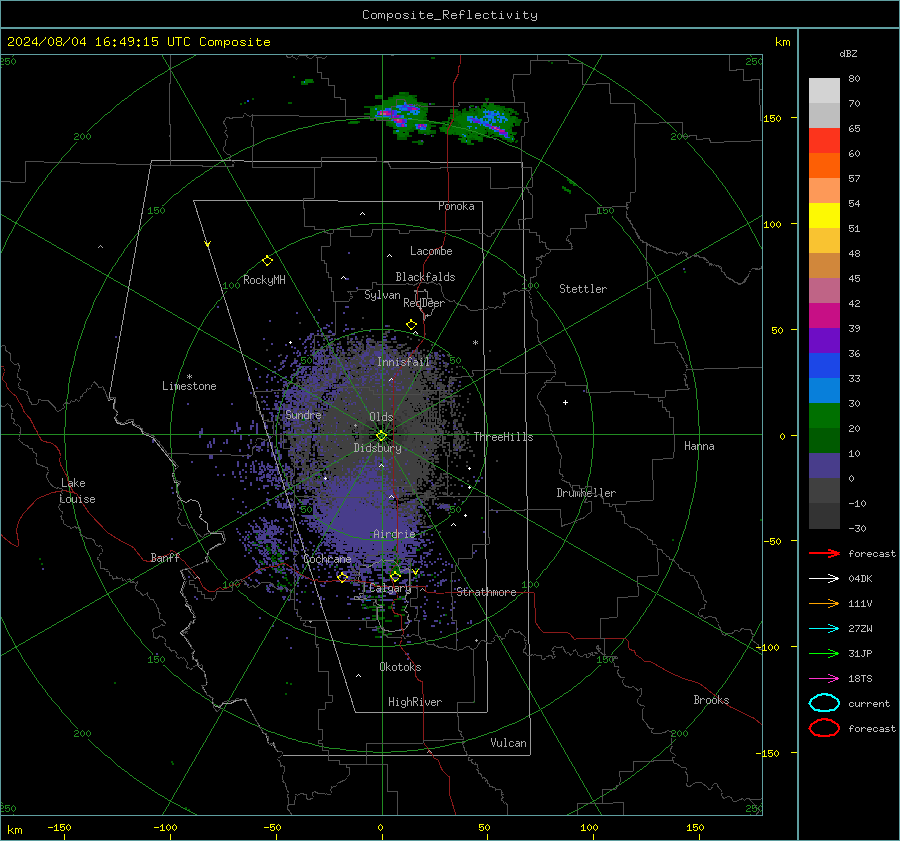Click the Composite_Reflectivity title
900x841 pixels.
pyautogui.click(x=450, y=15)
